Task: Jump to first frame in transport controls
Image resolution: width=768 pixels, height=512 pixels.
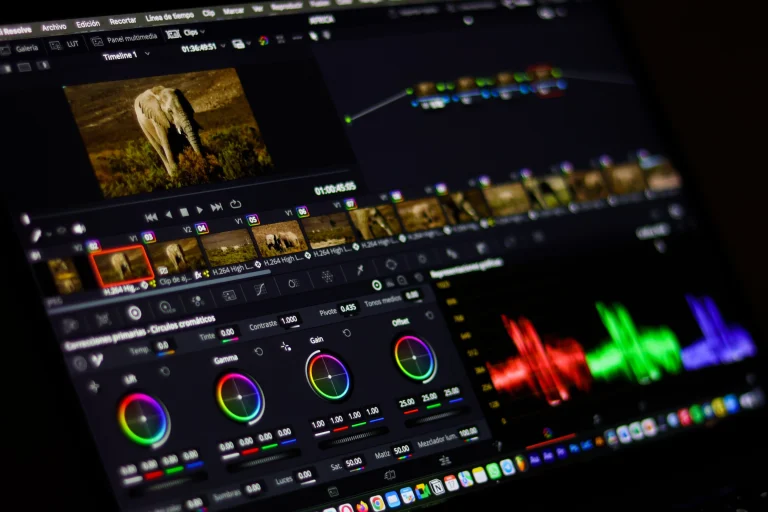Action: [151, 217]
